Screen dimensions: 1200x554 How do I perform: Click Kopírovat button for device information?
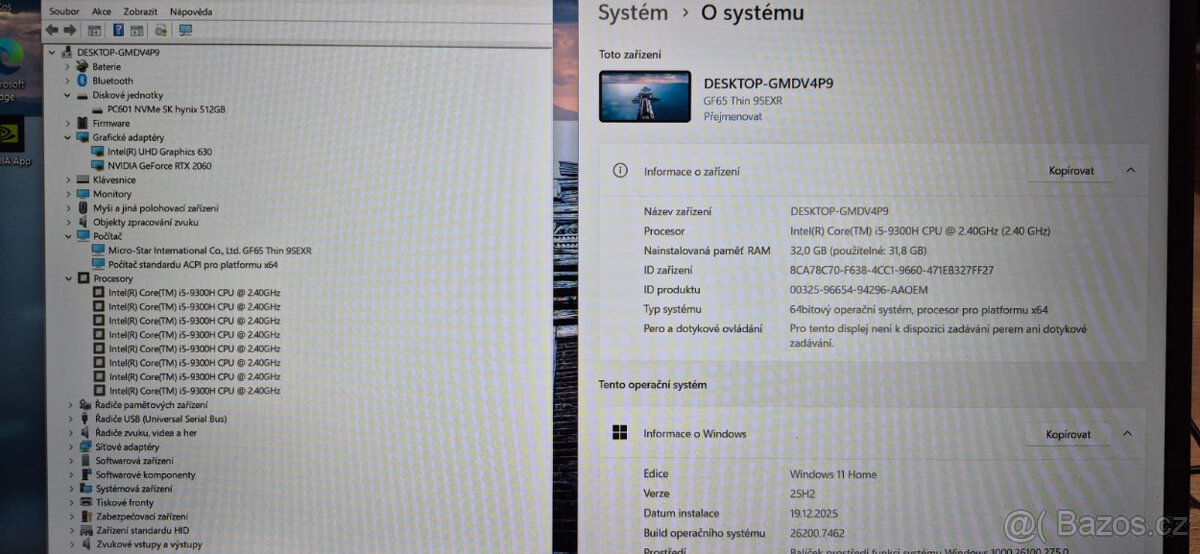(x=1071, y=171)
